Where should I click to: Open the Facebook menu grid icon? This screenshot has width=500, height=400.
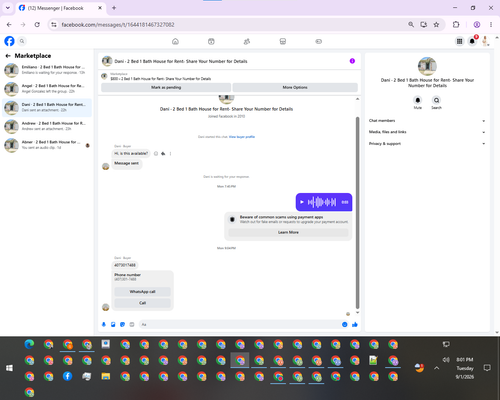(459, 41)
